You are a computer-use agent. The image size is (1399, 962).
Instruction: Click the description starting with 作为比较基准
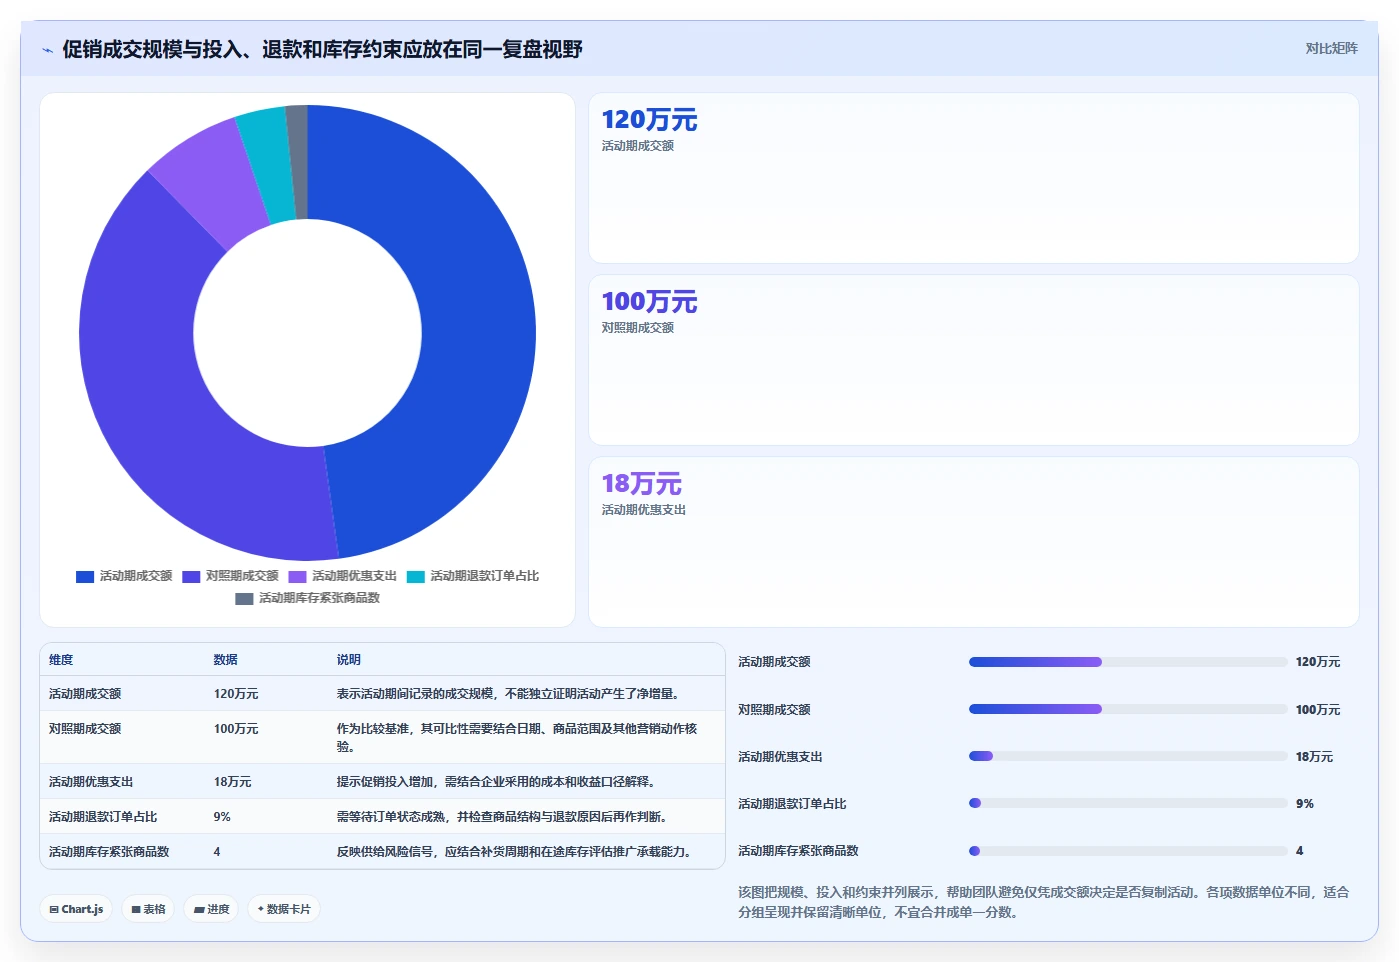pos(517,738)
